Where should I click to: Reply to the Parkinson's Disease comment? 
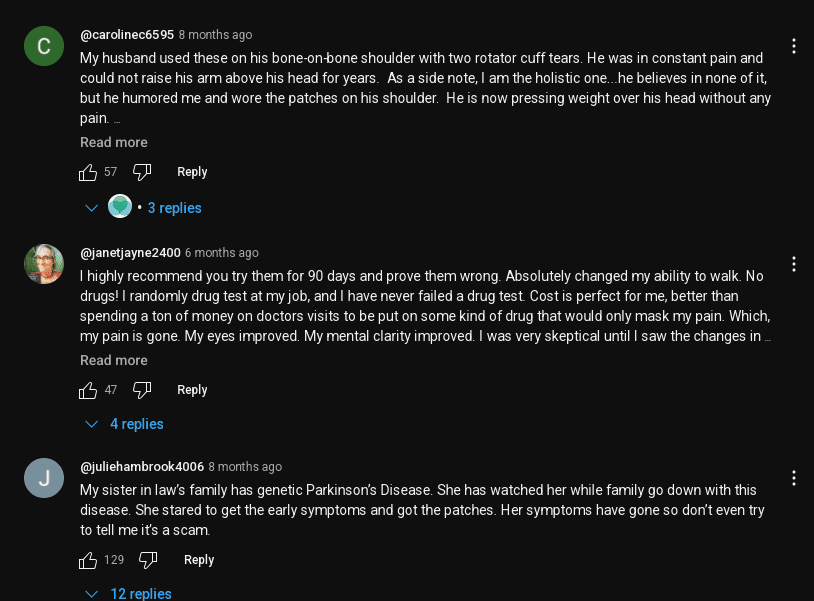[x=199, y=560]
